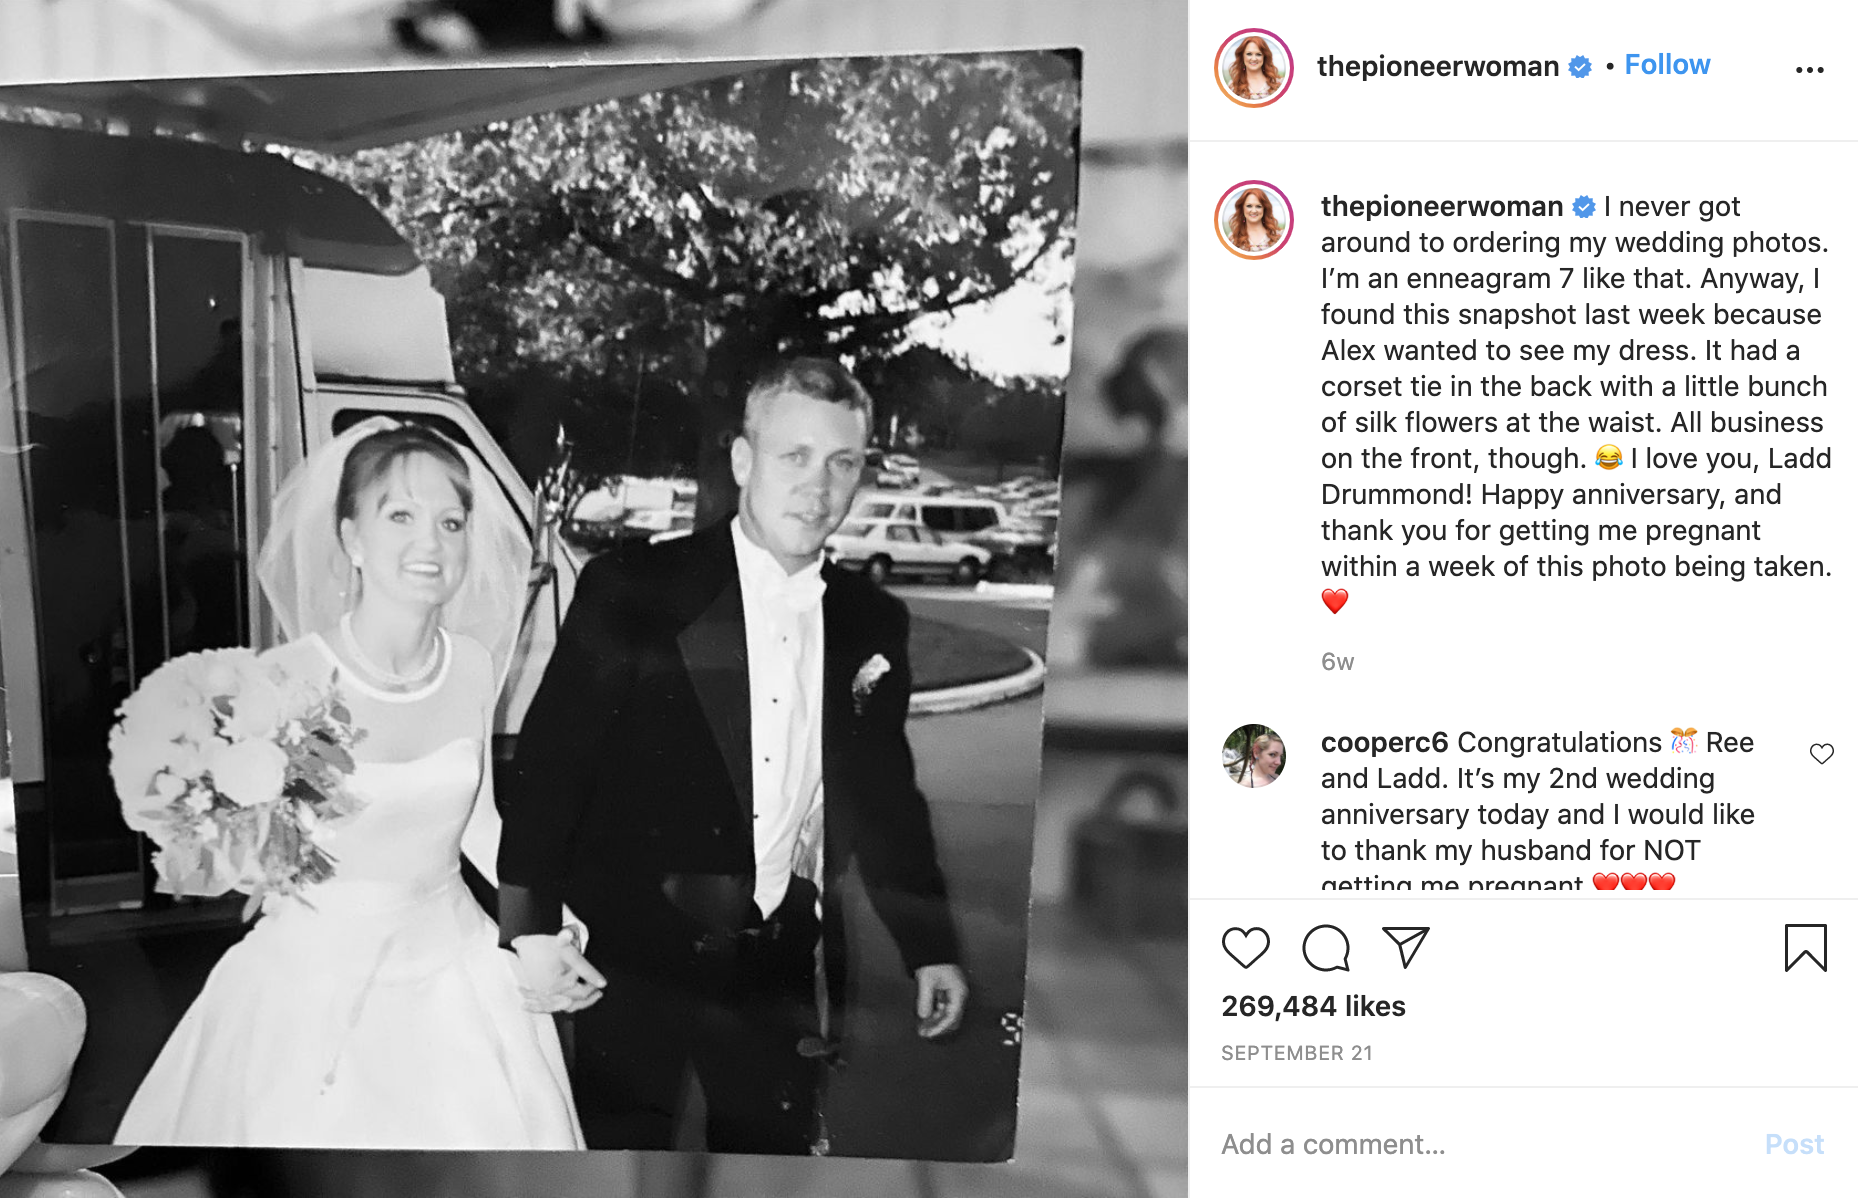Image resolution: width=1858 pixels, height=1198 pixels.
Task: Open the cooperc6 username link
Action: [1384, 742]
